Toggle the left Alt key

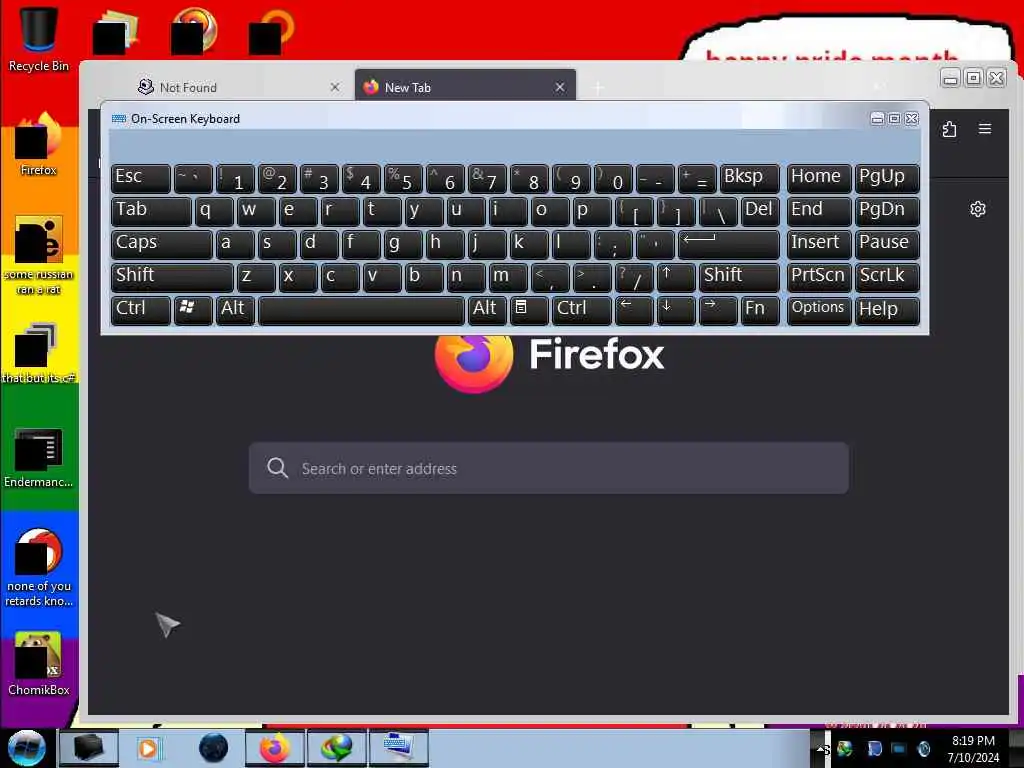point(234,310)
